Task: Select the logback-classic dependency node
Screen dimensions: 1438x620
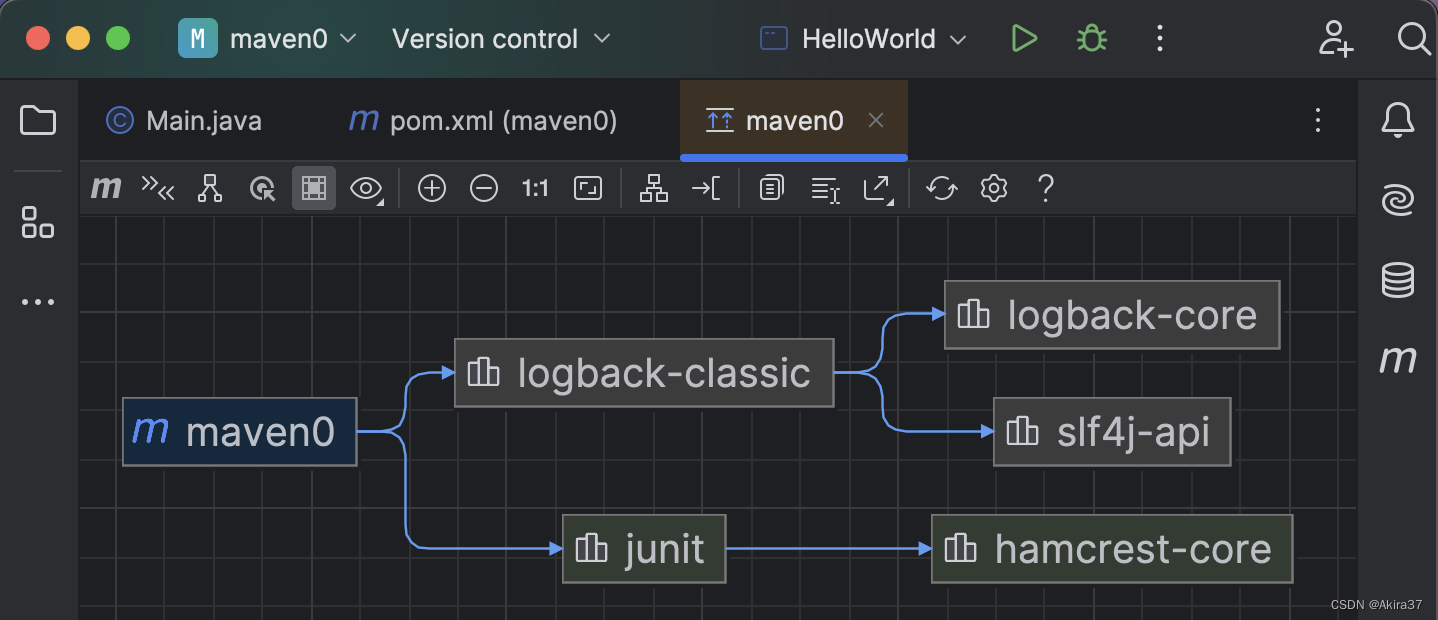Action: pyautogui.click(x=644, y=373)
